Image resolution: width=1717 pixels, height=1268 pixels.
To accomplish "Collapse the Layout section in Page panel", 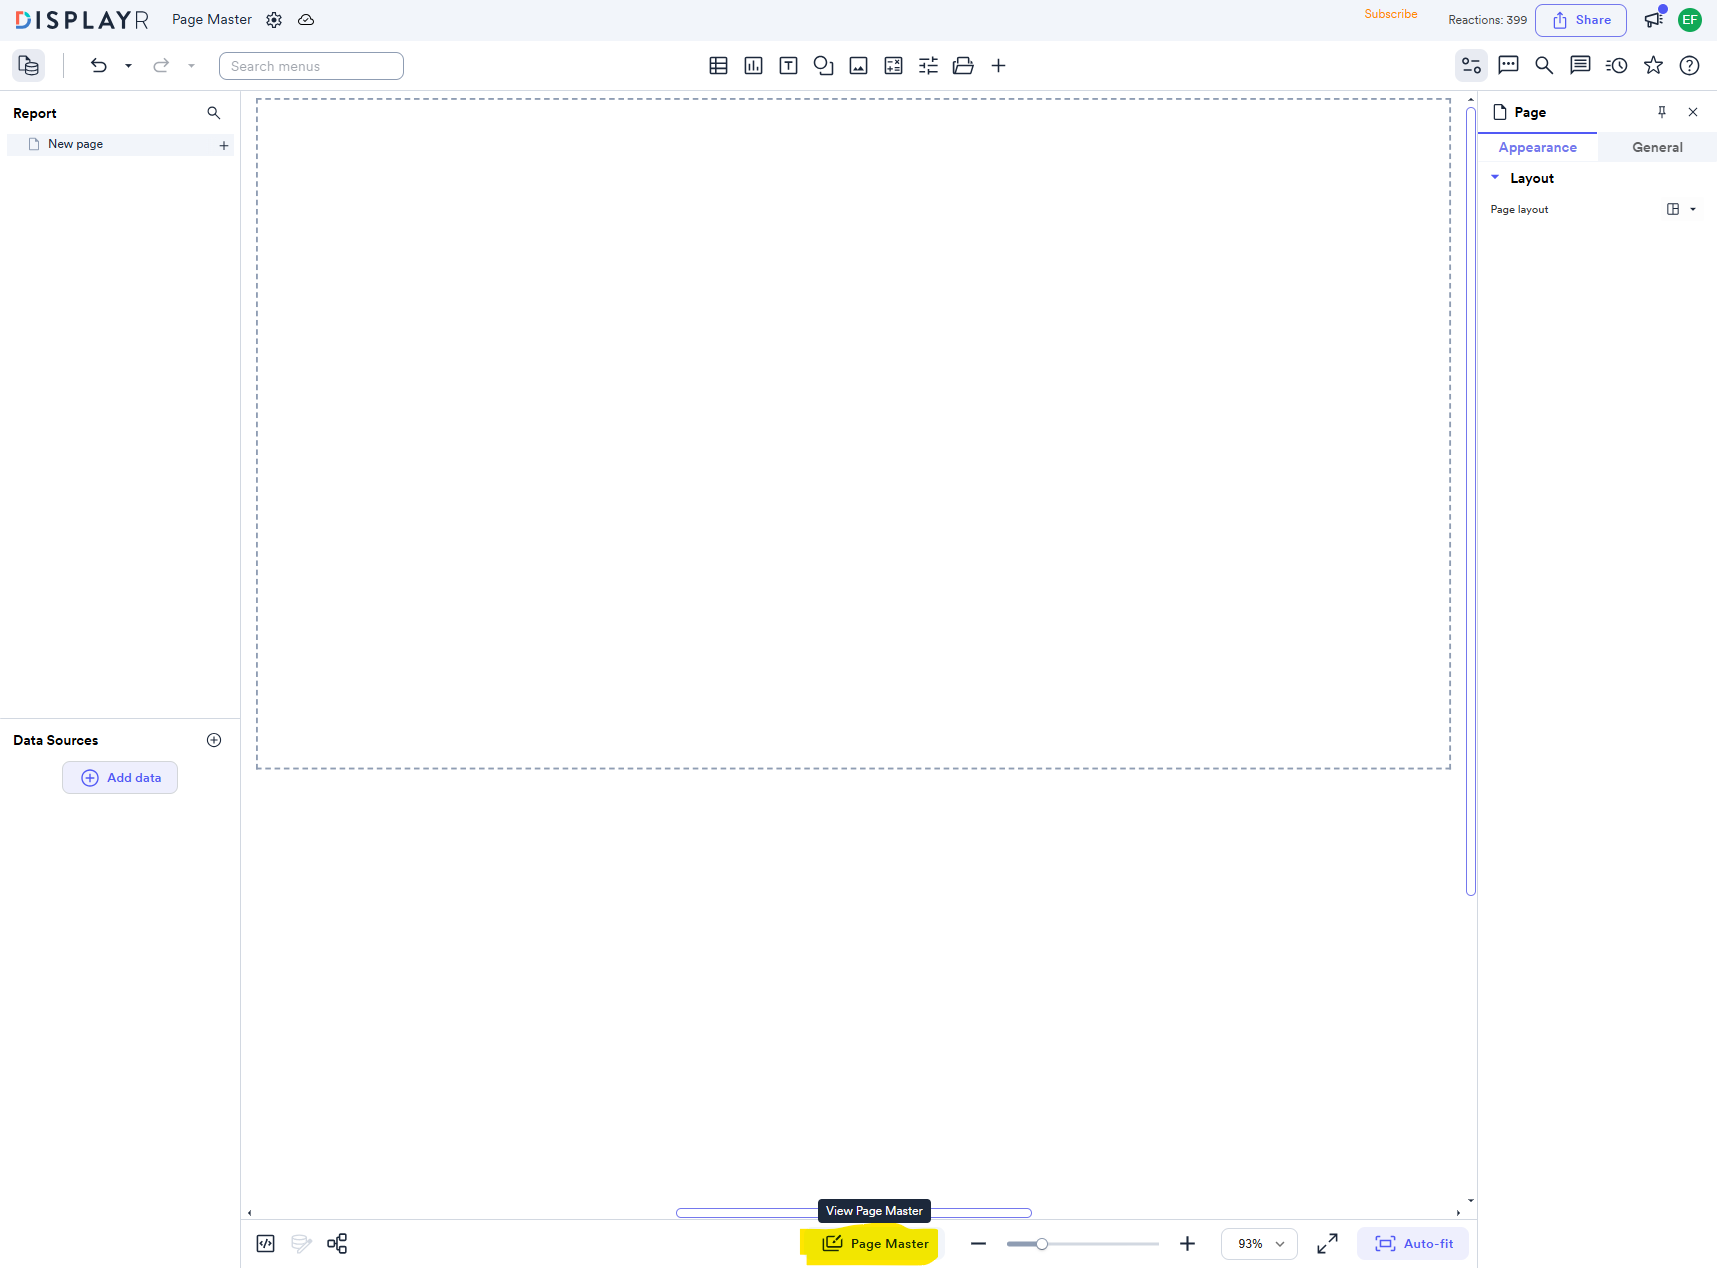I will tap(1495, 178).
